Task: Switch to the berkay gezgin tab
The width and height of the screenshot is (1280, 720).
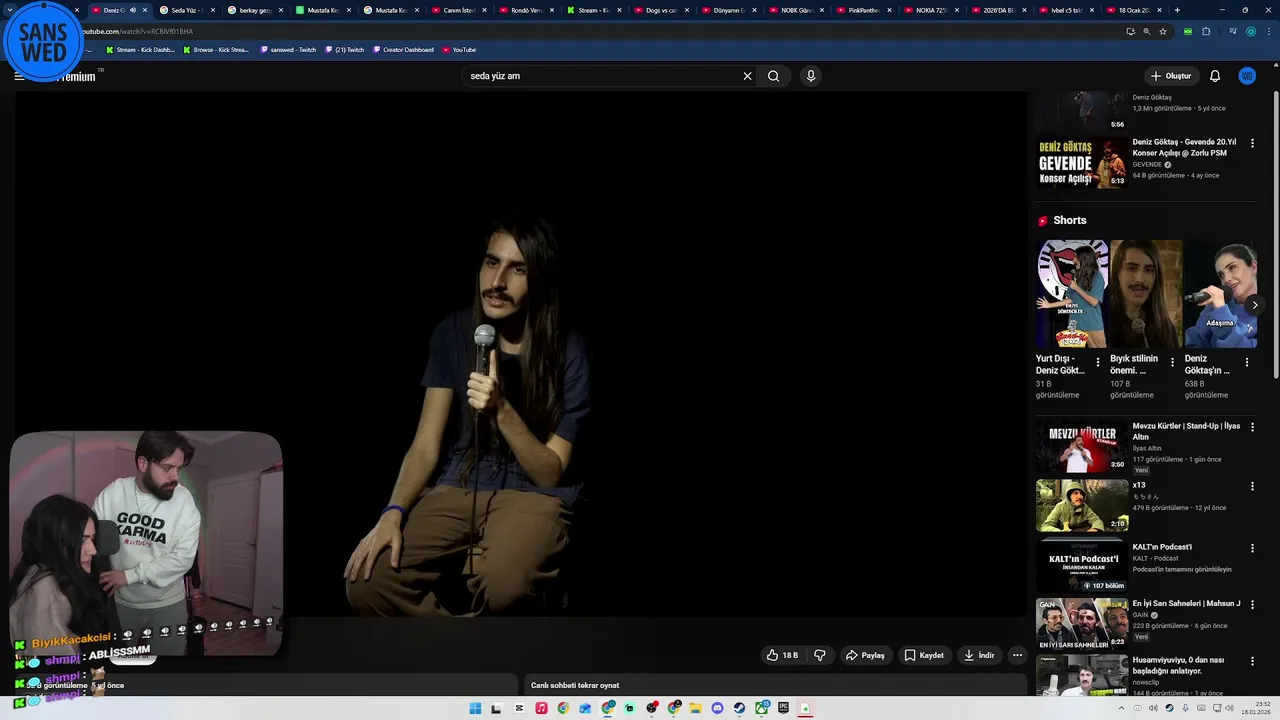Action: pyautogui.click(x=255, y=10)
